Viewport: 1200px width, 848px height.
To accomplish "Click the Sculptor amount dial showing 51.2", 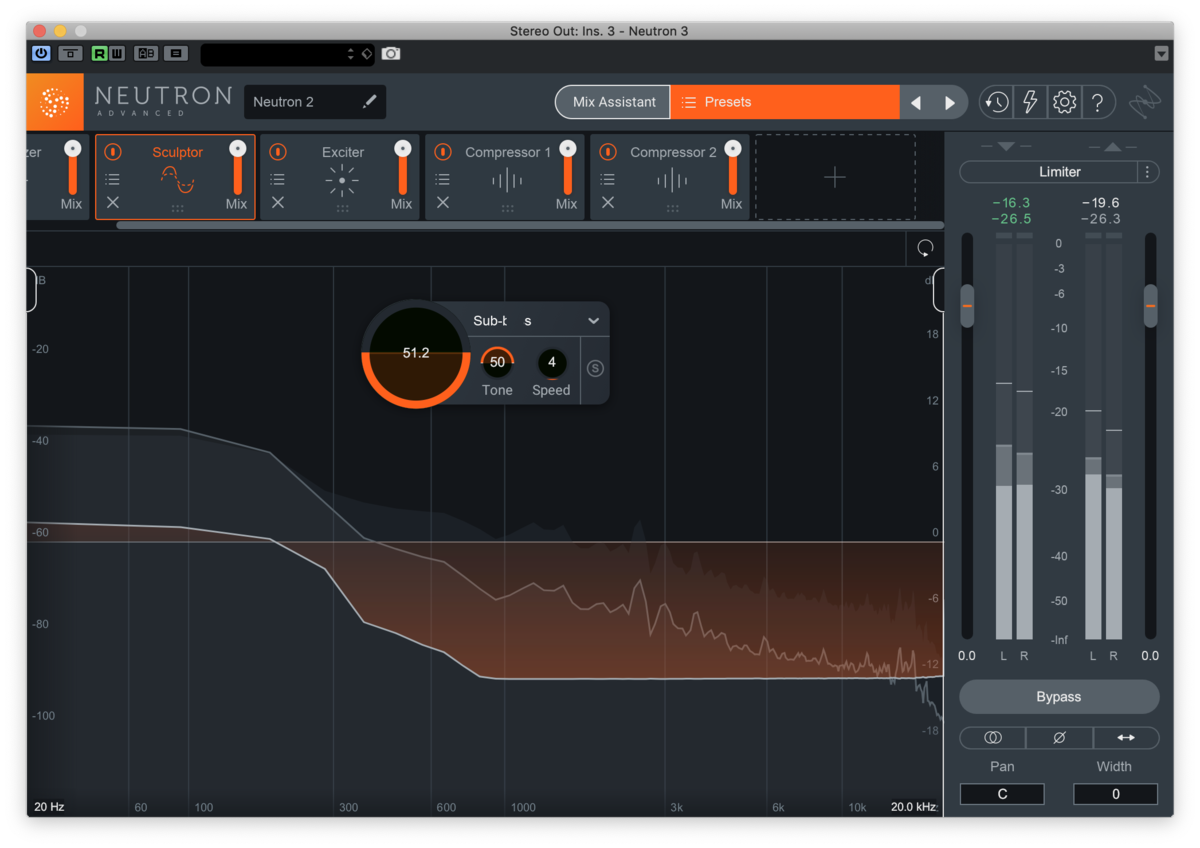I will point(415,353).
